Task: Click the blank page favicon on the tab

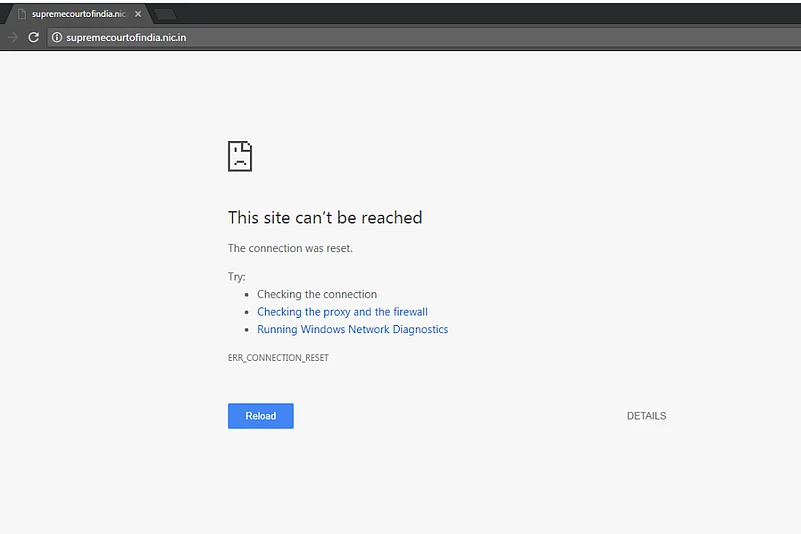Action: tap(21, 14)
